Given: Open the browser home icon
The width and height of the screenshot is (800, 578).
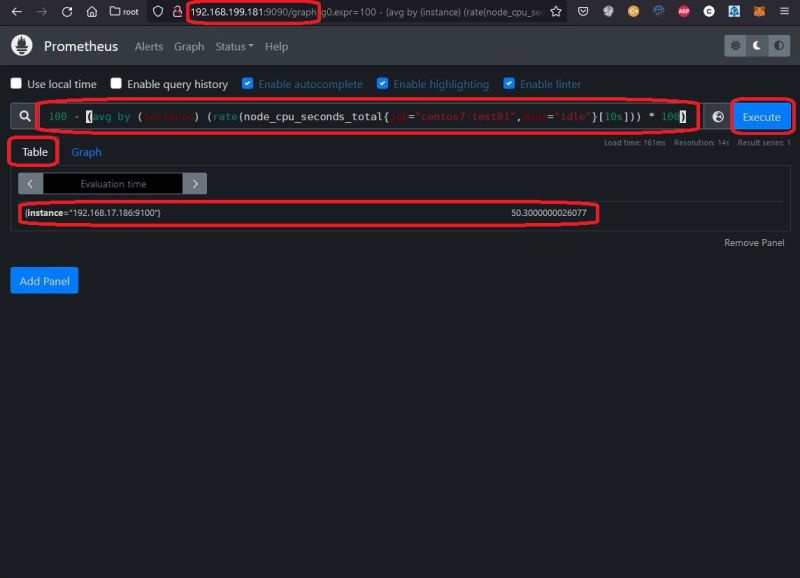Looking at the screenshot, I should pyautogui.click(x=92, y=11).
